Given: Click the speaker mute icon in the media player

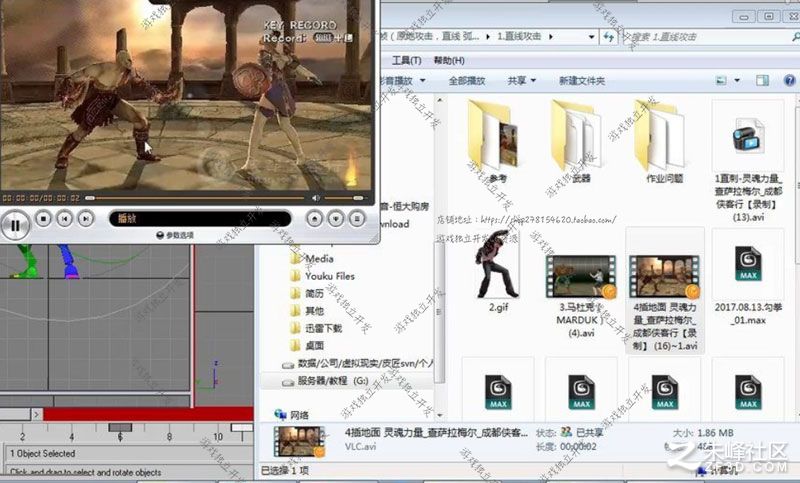Looking at the screenshot, I should 316,198.
